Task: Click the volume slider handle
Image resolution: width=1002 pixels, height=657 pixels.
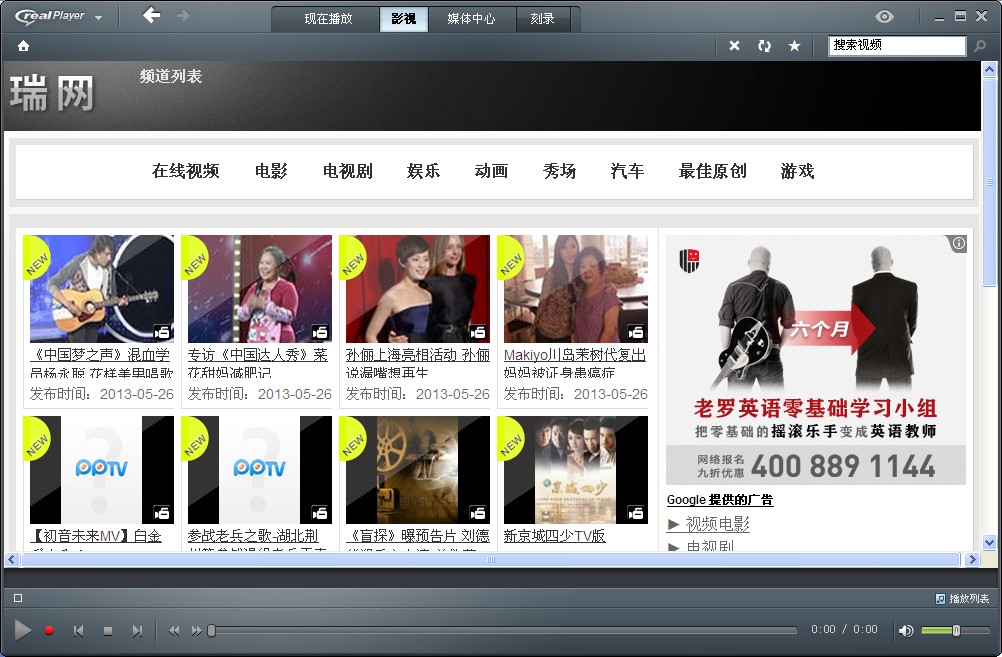Action: (956, 630)
